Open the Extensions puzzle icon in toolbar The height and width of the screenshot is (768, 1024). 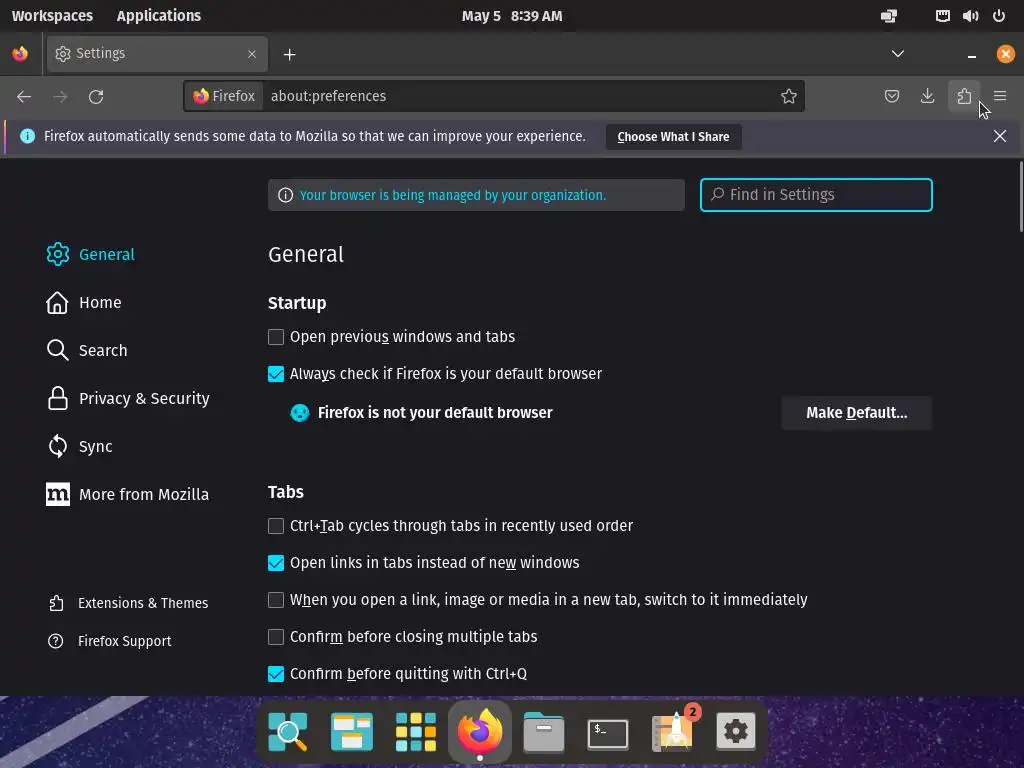pos(964,96)
